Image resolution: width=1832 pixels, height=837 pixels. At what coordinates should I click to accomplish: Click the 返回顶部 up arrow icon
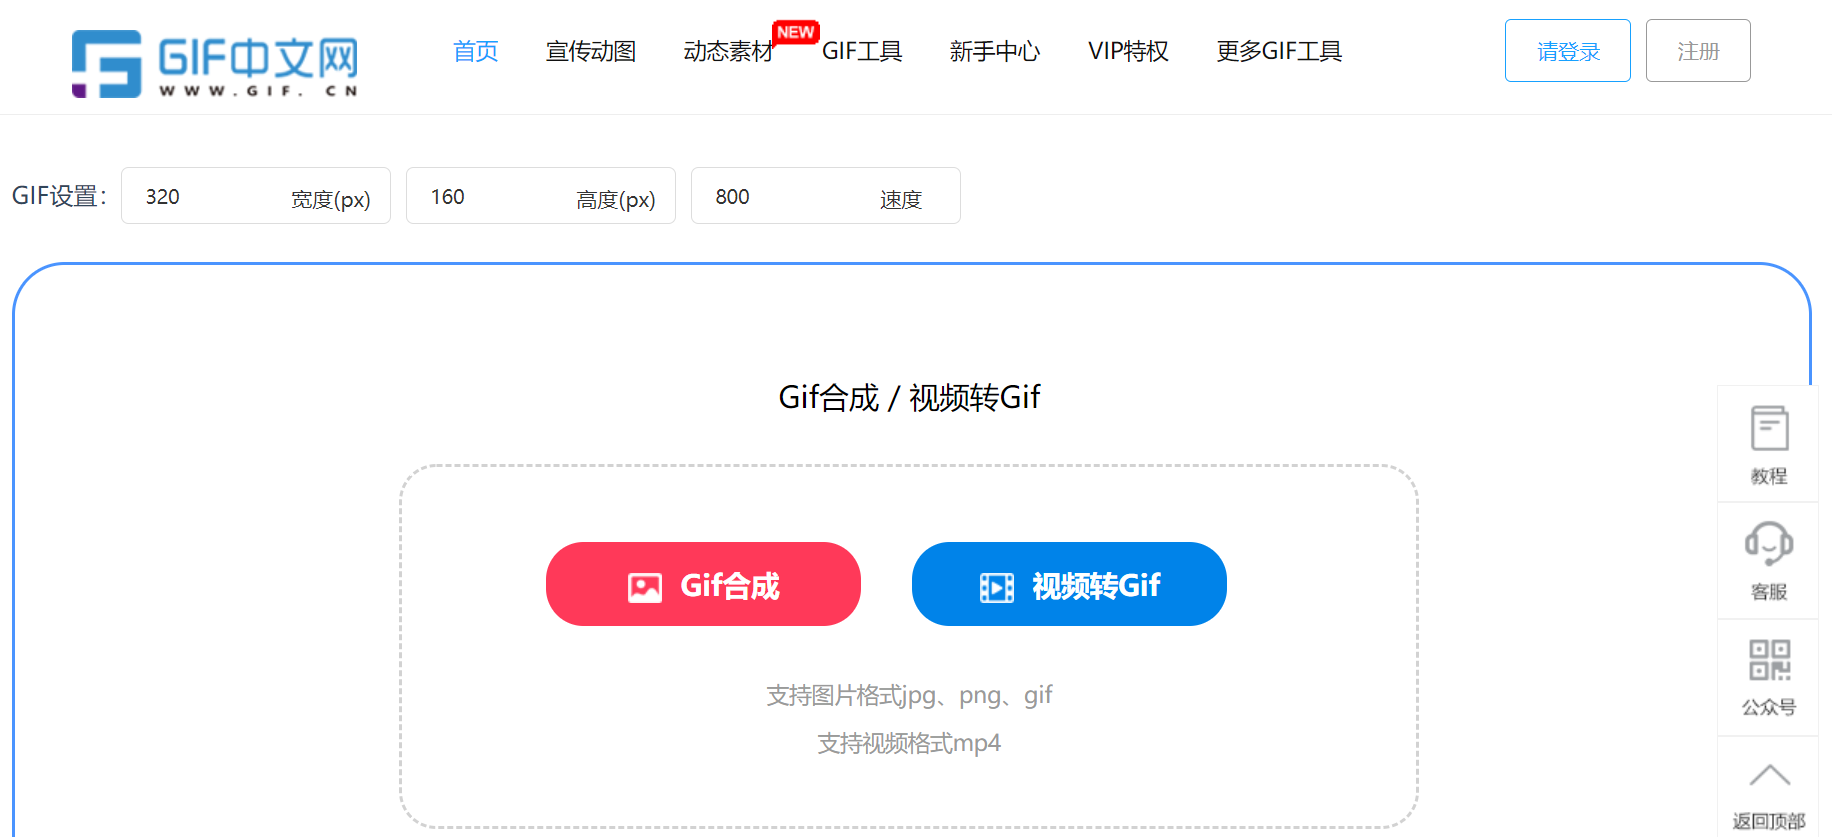pyautogui.click(x=1769, y=775)
